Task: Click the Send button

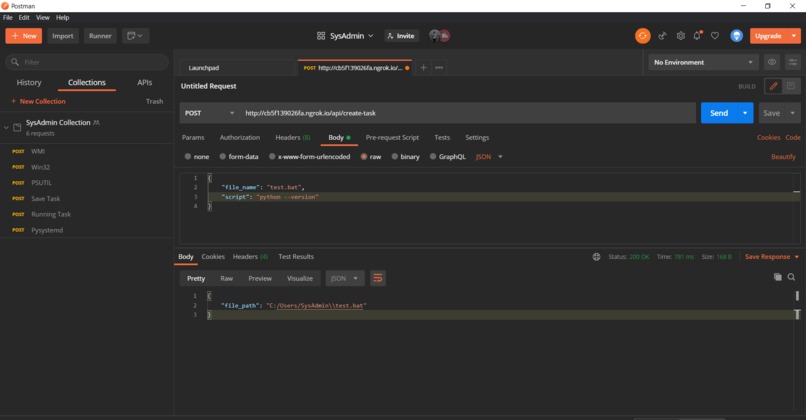Action: pyautogui.click(x=719, y=113)
